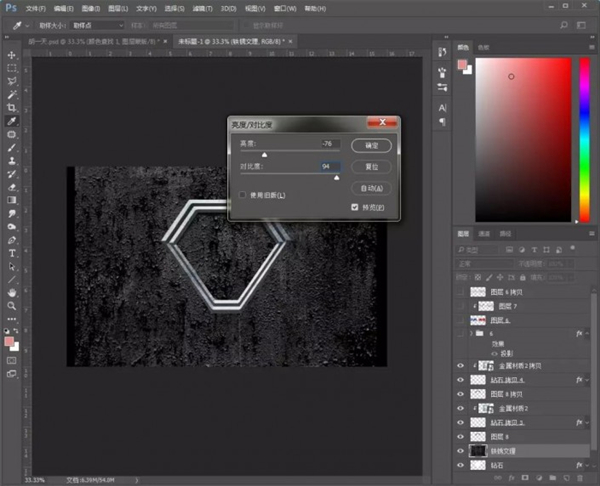
Task: Click the contrast value field showing 94
Action: (330, 166)
